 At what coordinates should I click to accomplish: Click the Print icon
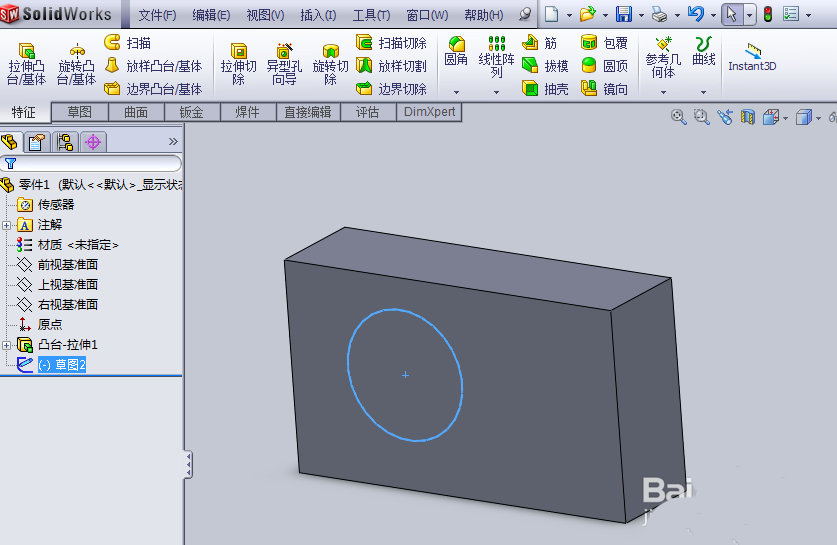pos(660,14)
